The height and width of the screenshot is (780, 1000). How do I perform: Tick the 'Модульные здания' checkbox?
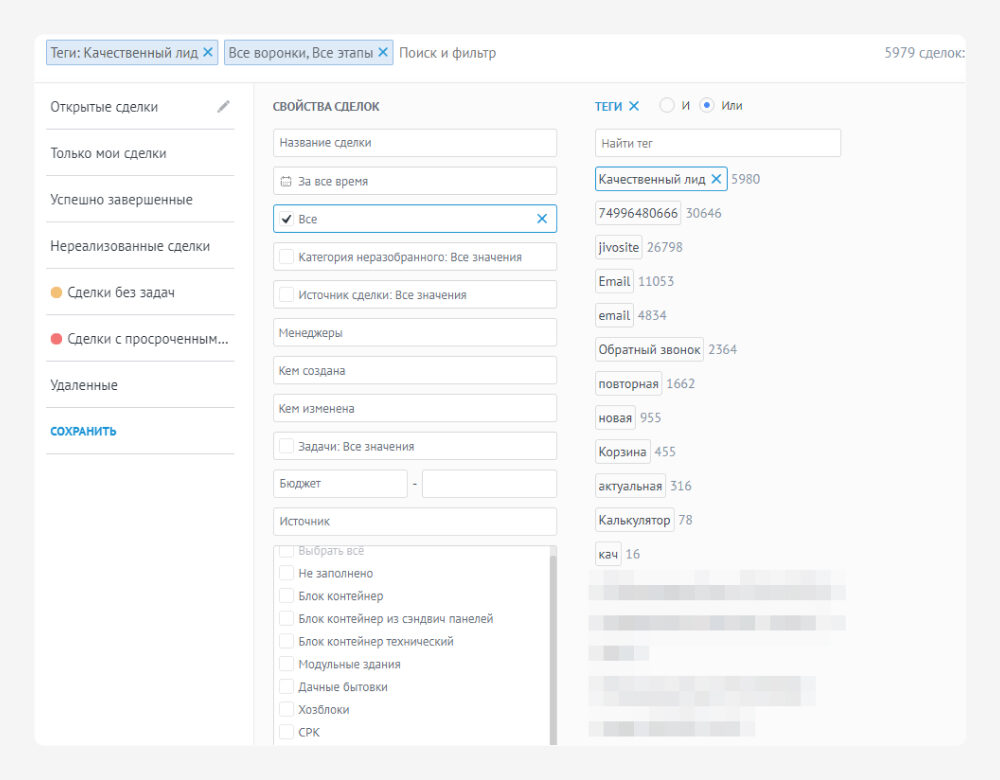tap(287, 665)
